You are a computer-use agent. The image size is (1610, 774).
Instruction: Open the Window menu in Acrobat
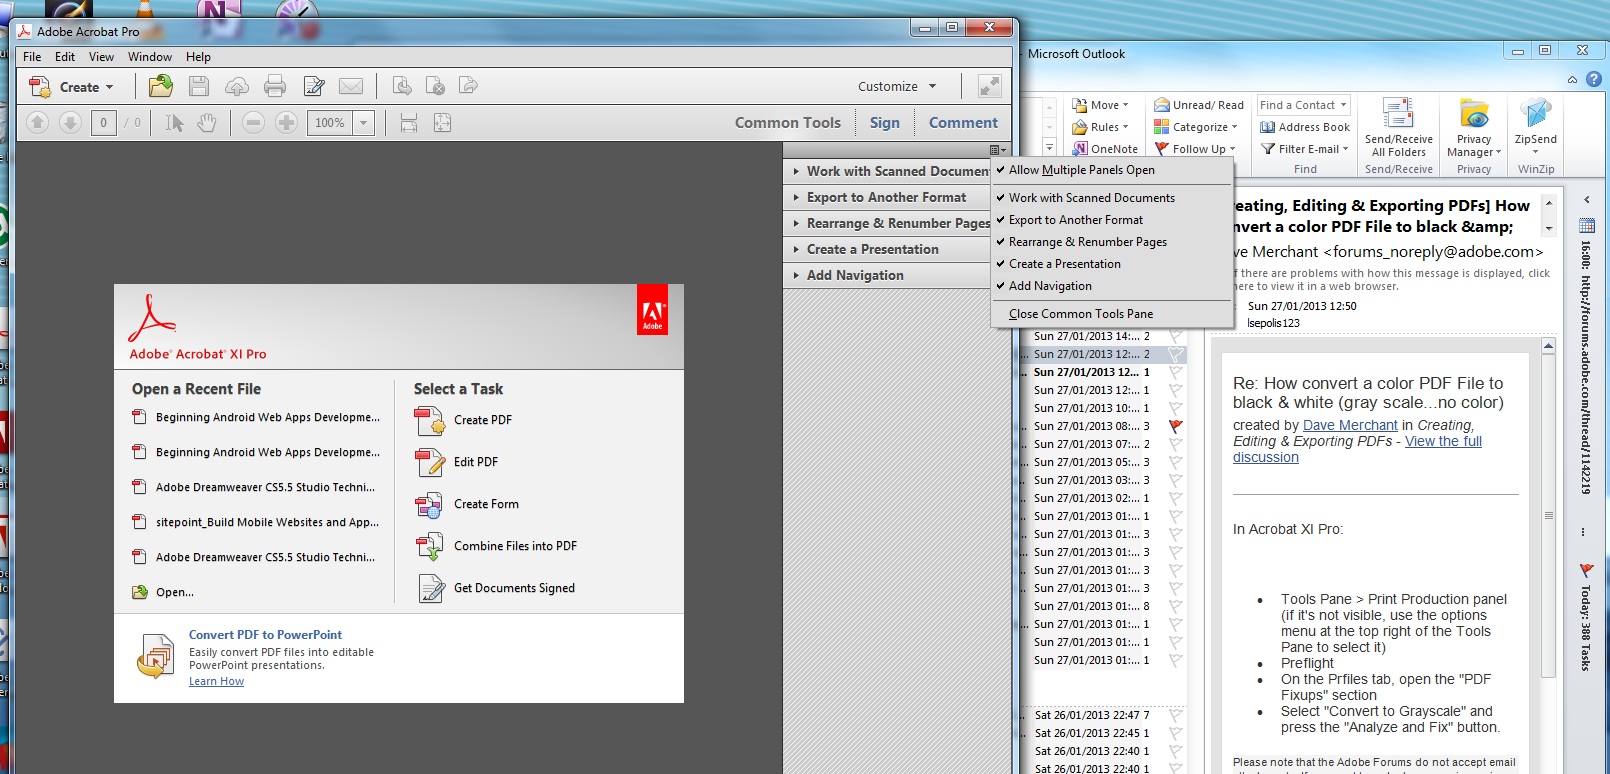click(x=150, y=57)
